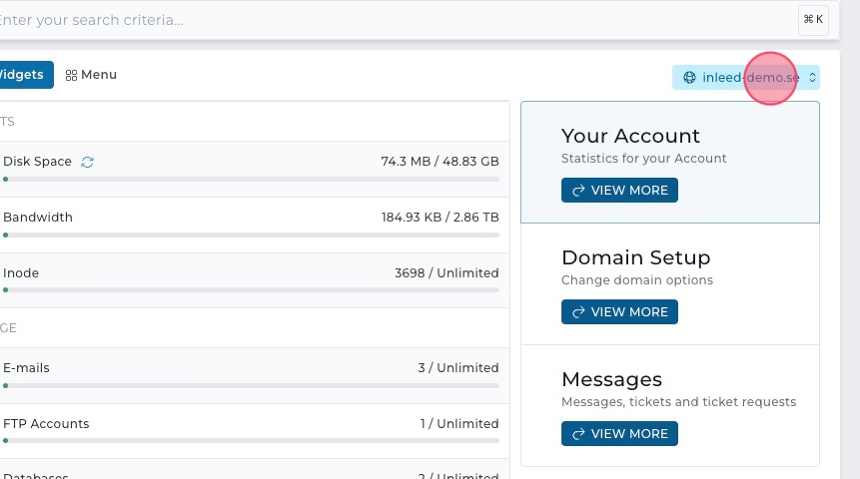Click arrow icon in Your Account button
The height and width of the screenshot is (479, 860).
[x=578, y=190]
